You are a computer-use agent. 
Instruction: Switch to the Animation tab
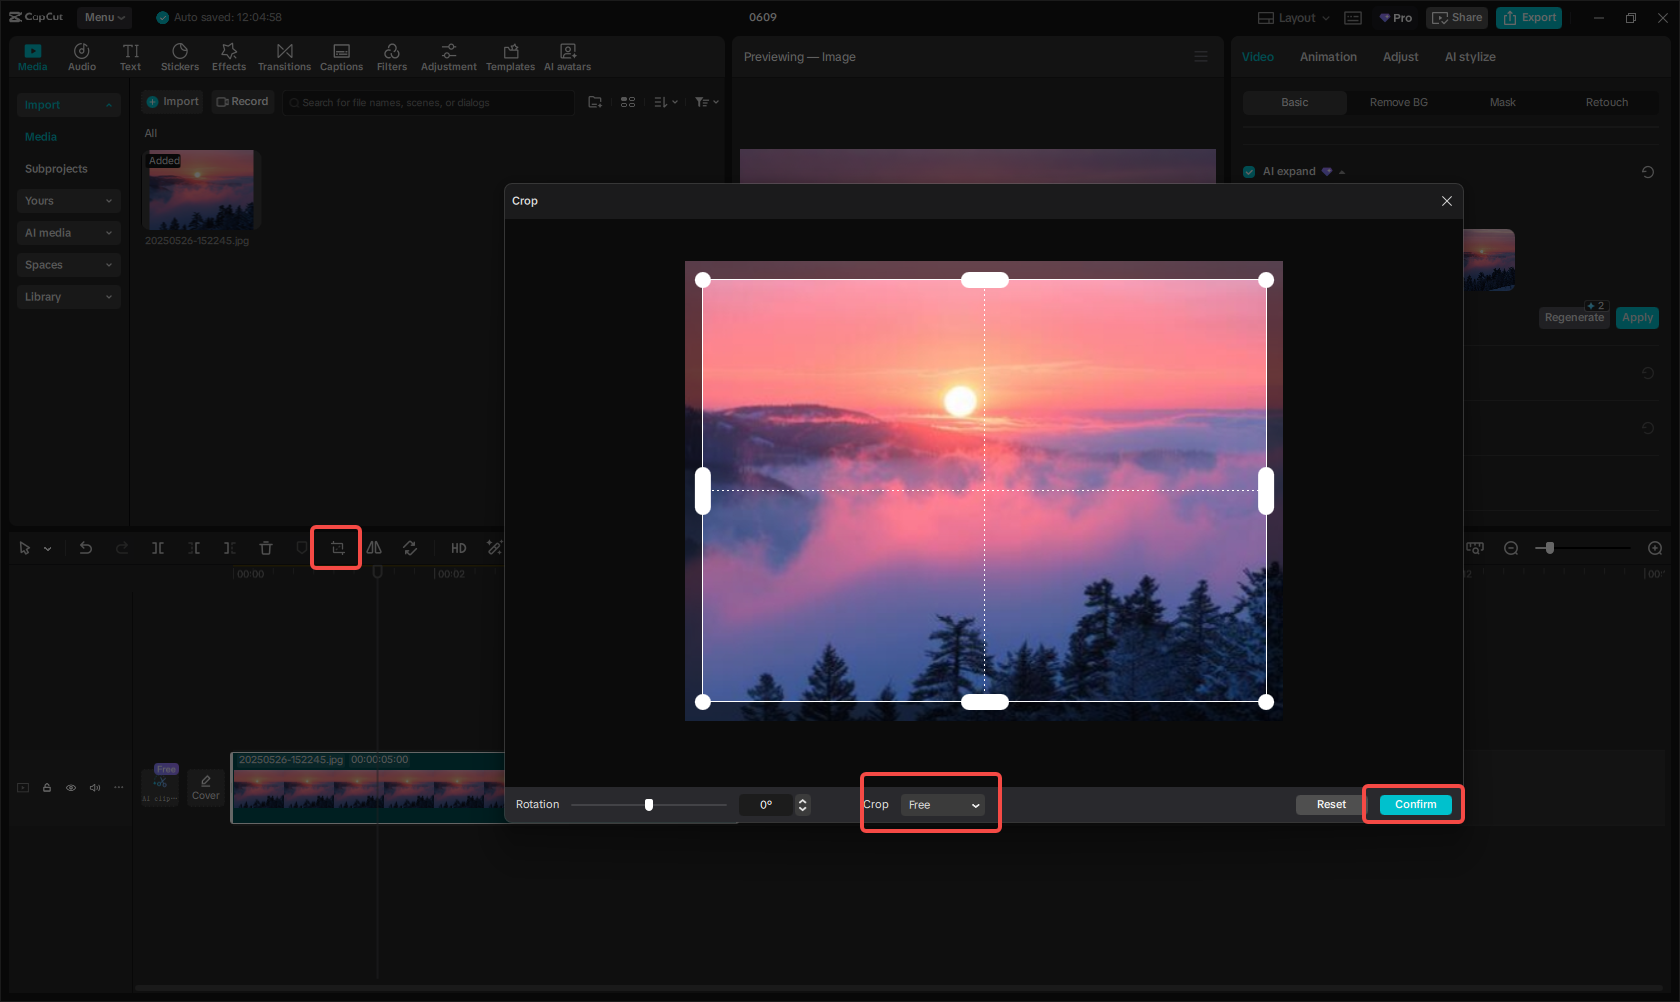(1327, 57)
